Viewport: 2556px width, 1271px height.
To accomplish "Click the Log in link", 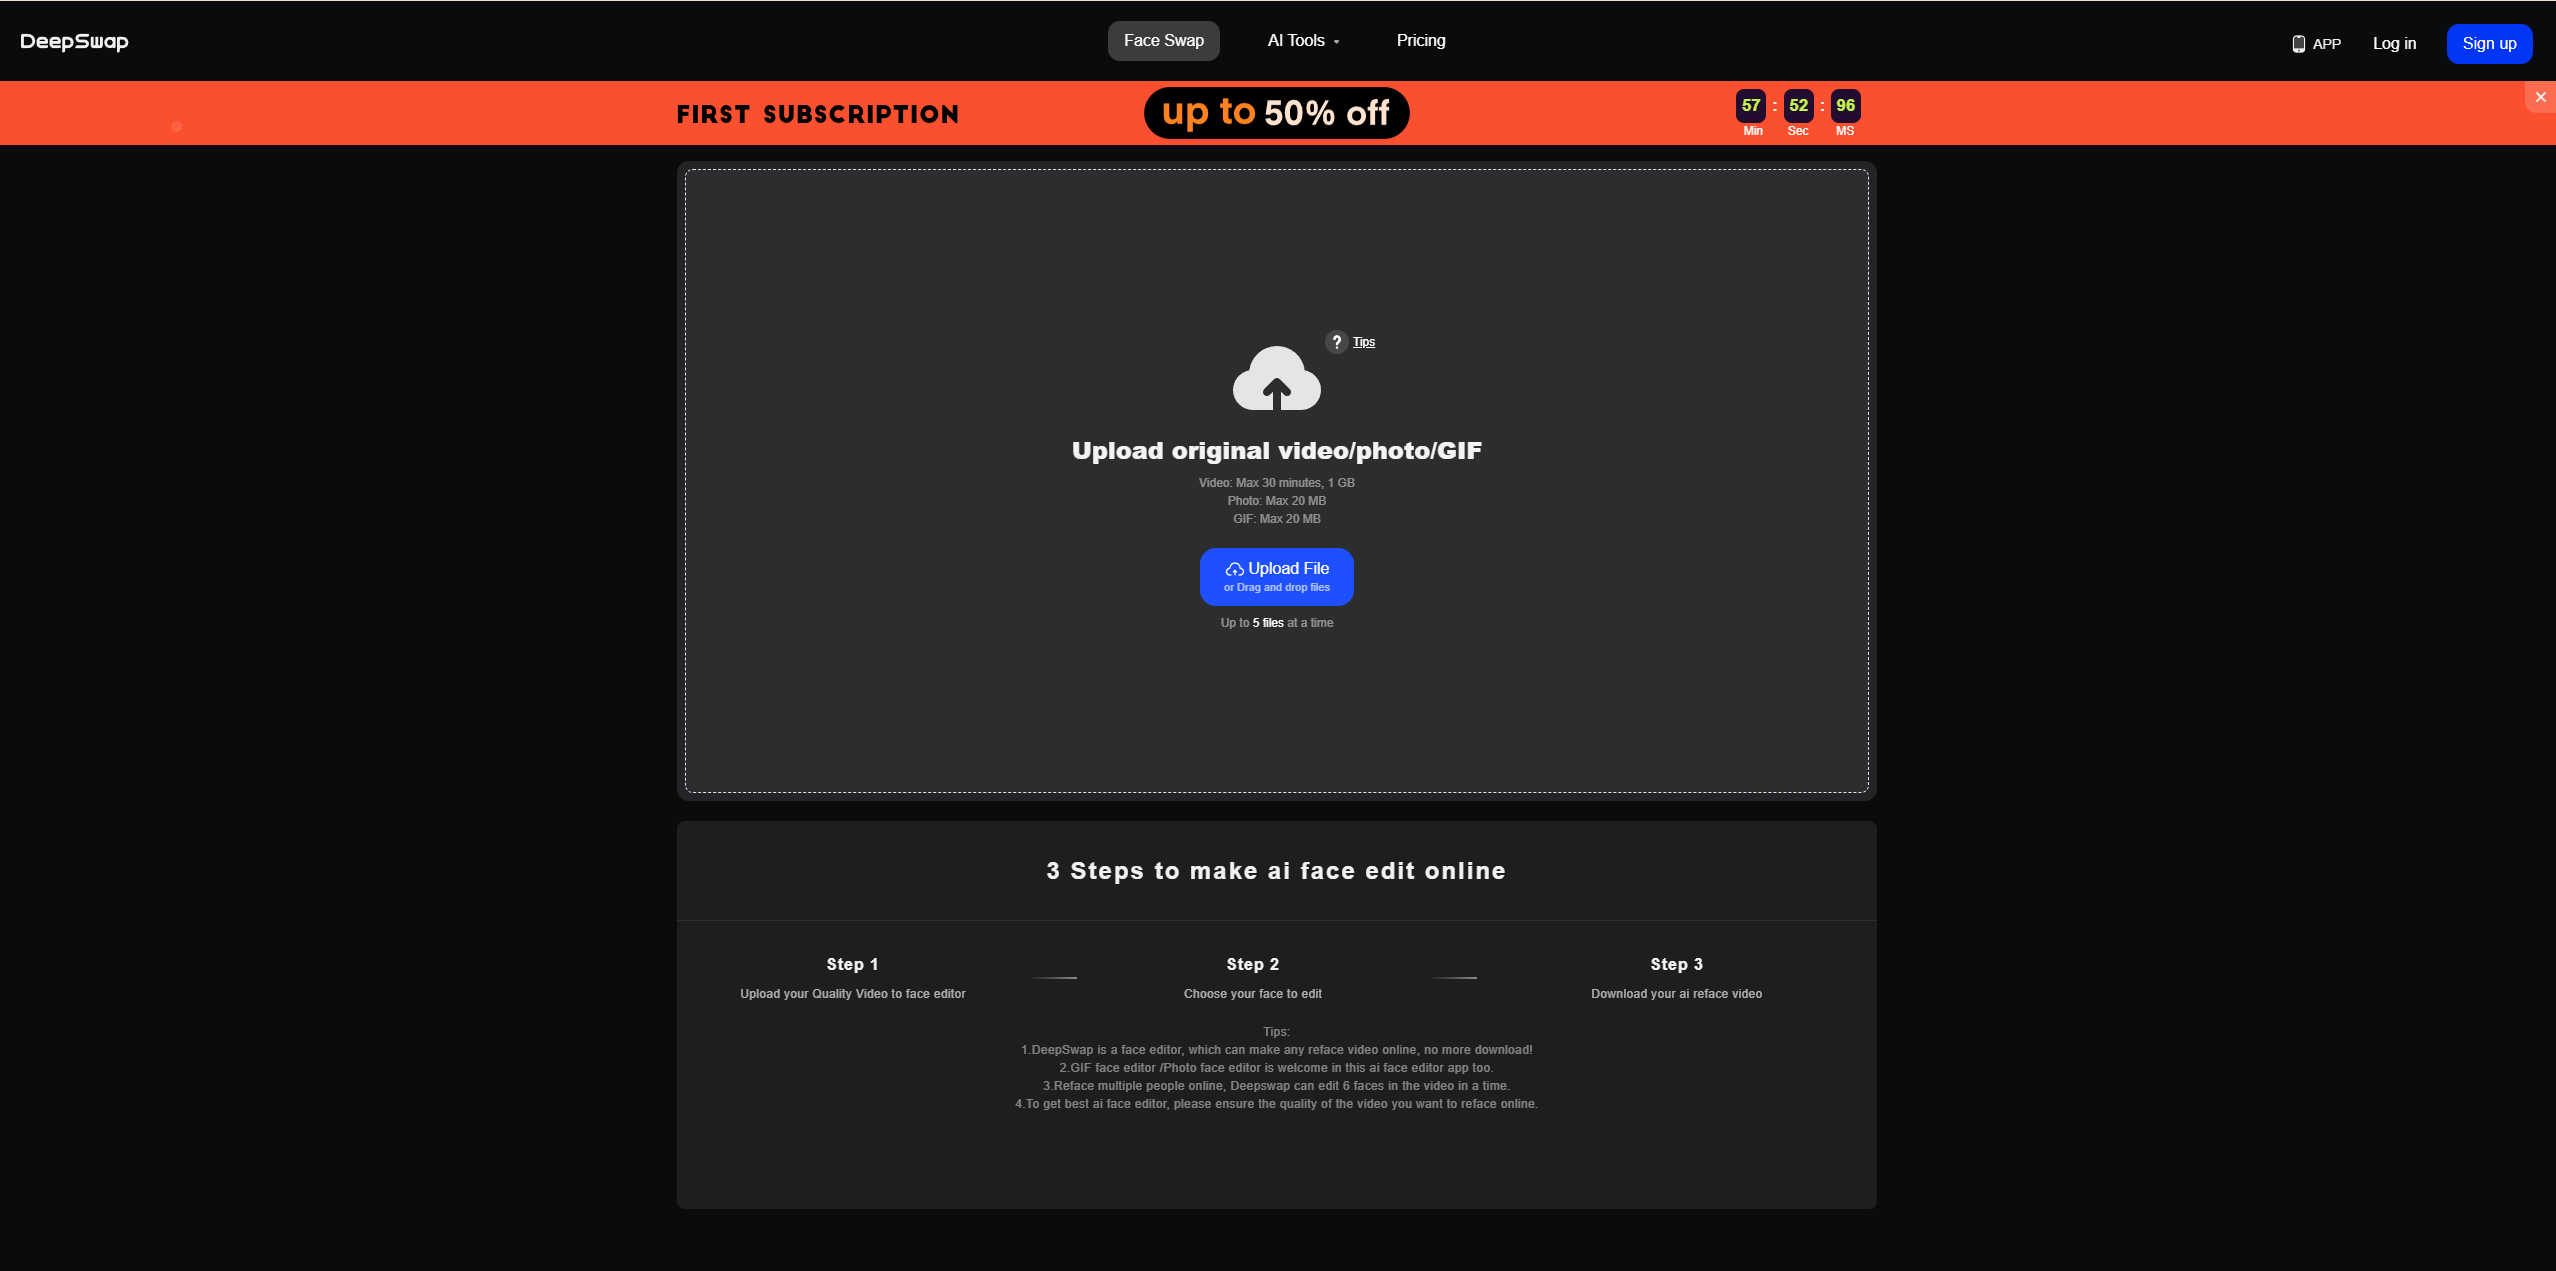I will (x=2395, y=44).
